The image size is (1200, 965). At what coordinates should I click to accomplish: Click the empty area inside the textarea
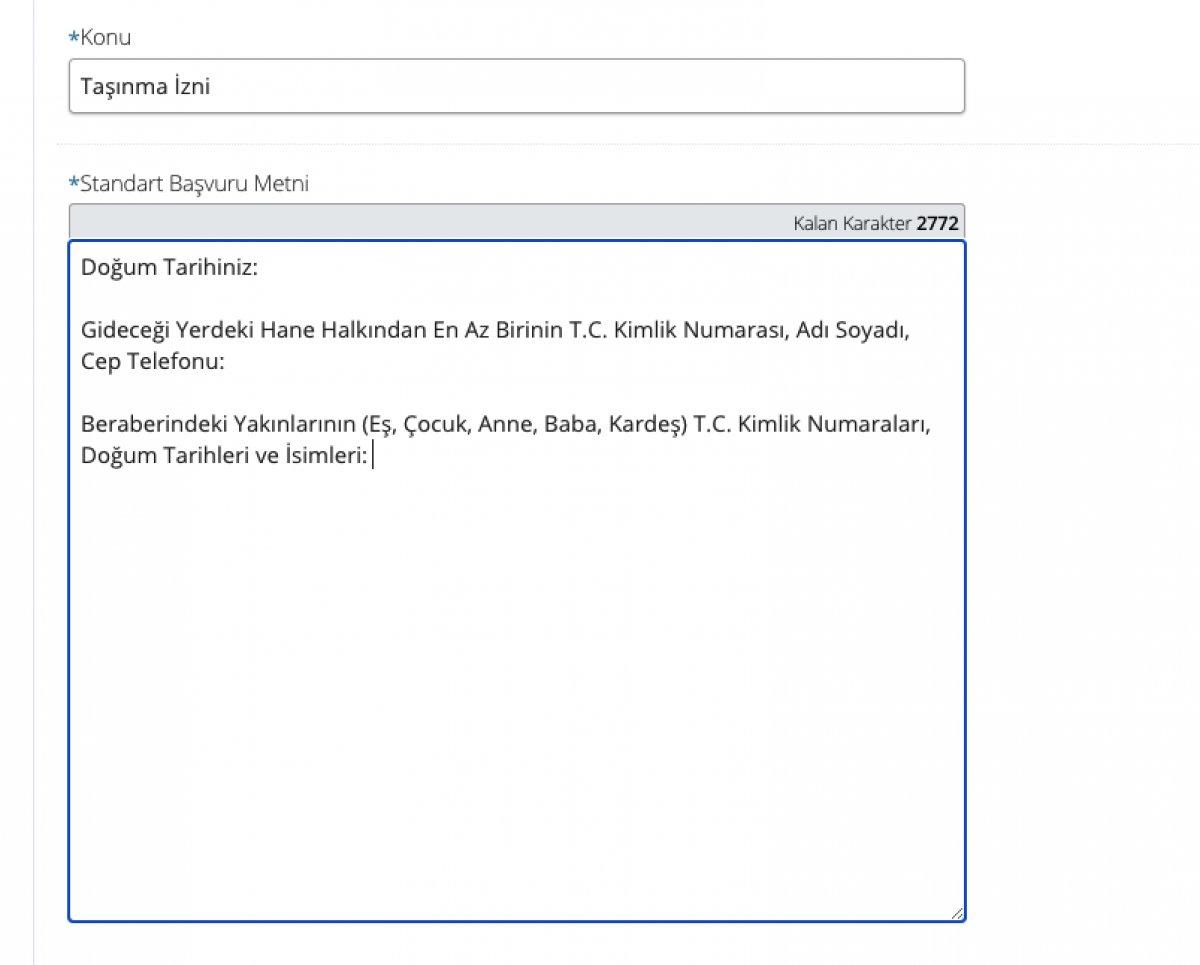pos(516,700)
